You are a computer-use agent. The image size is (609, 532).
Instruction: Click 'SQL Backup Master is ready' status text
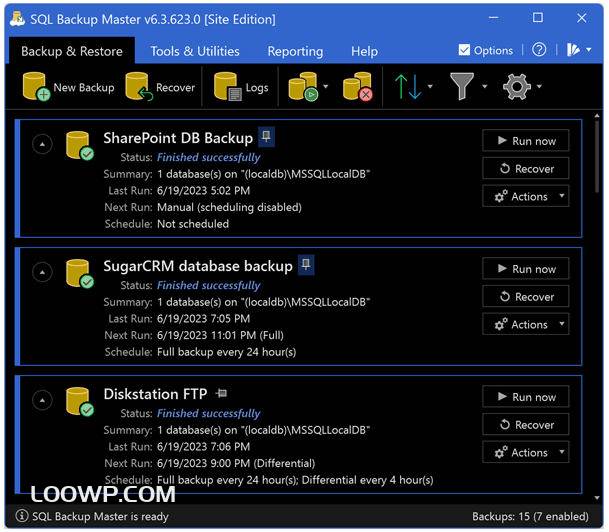click(100, 516)
